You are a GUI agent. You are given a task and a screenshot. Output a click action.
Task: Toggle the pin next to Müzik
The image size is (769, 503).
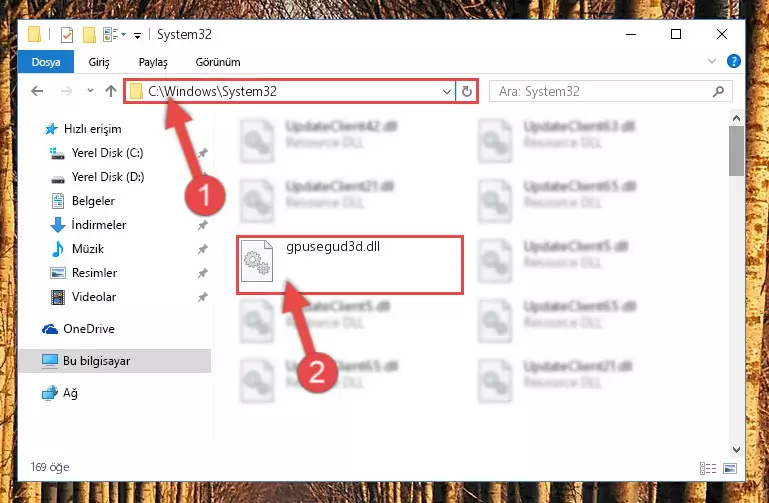pos(203,249)
